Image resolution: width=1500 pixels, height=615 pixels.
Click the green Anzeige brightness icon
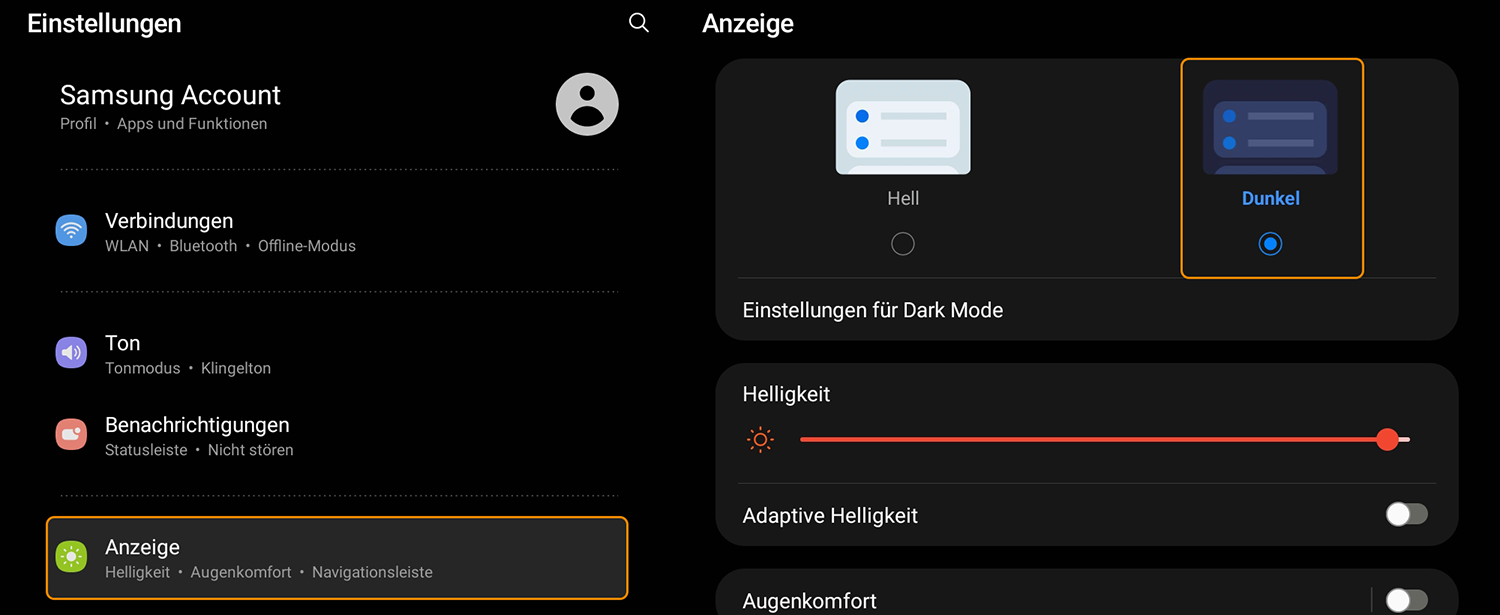(71, 557)
